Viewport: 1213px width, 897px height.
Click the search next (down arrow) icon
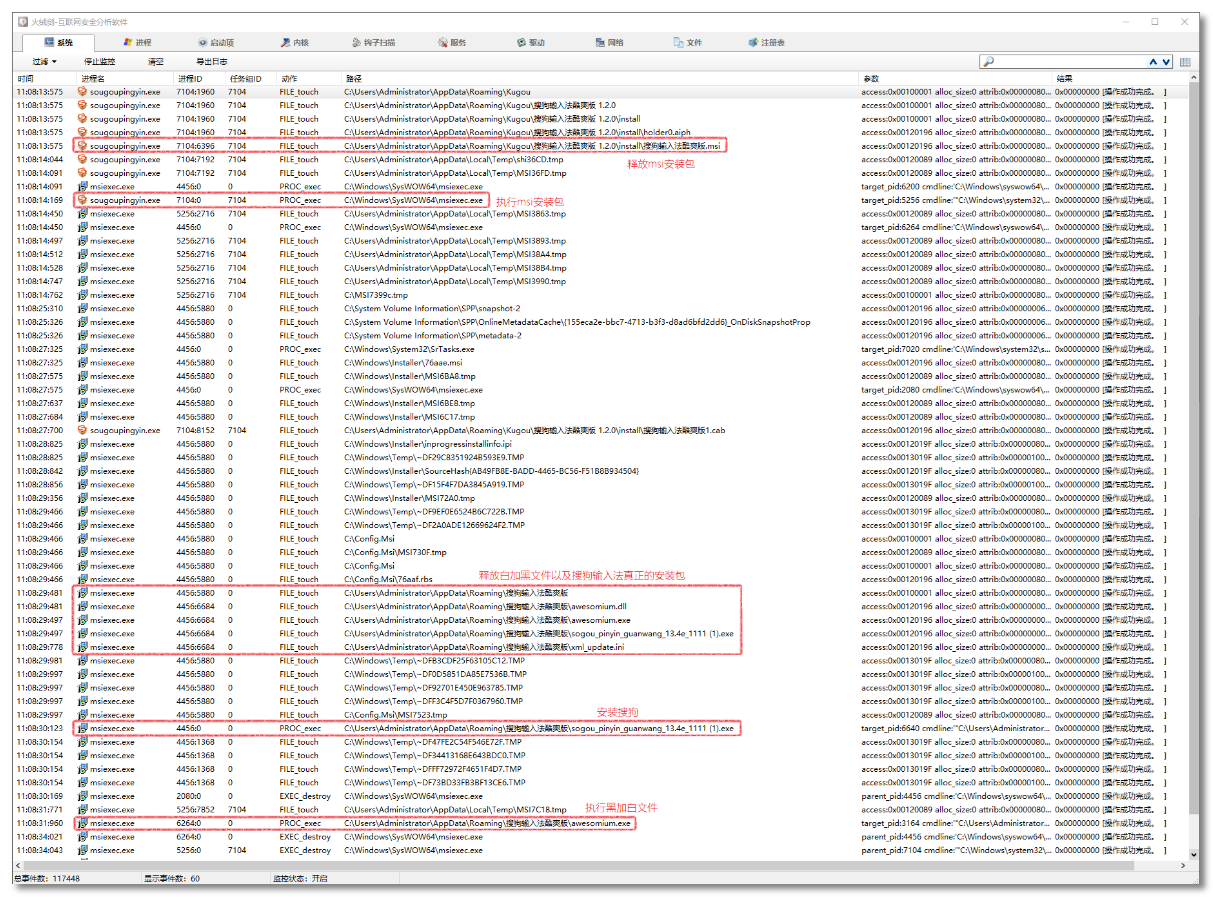(1166, 62)
